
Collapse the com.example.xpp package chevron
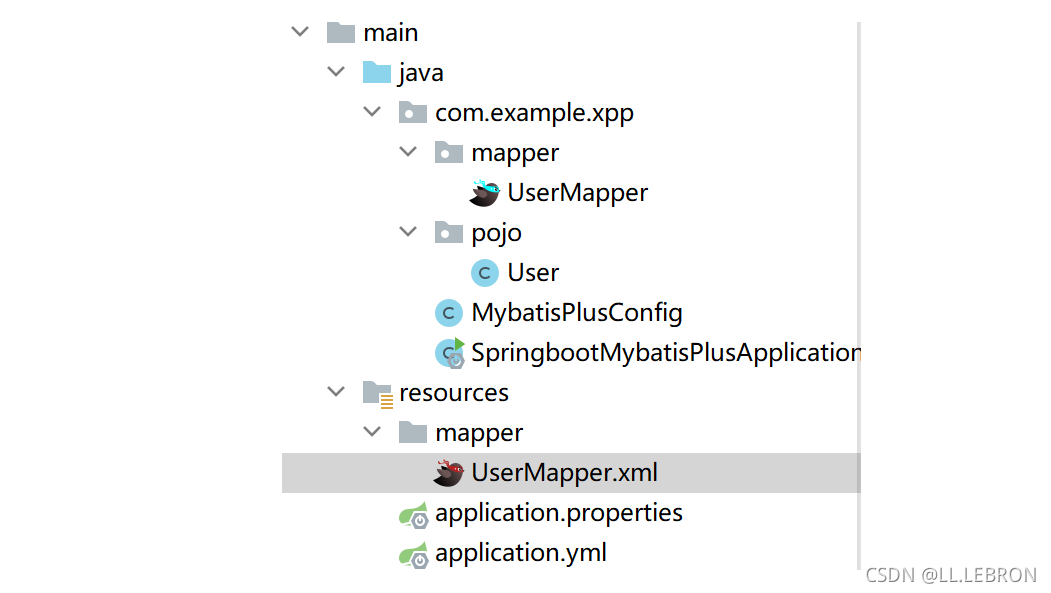(x=372, y=112)
